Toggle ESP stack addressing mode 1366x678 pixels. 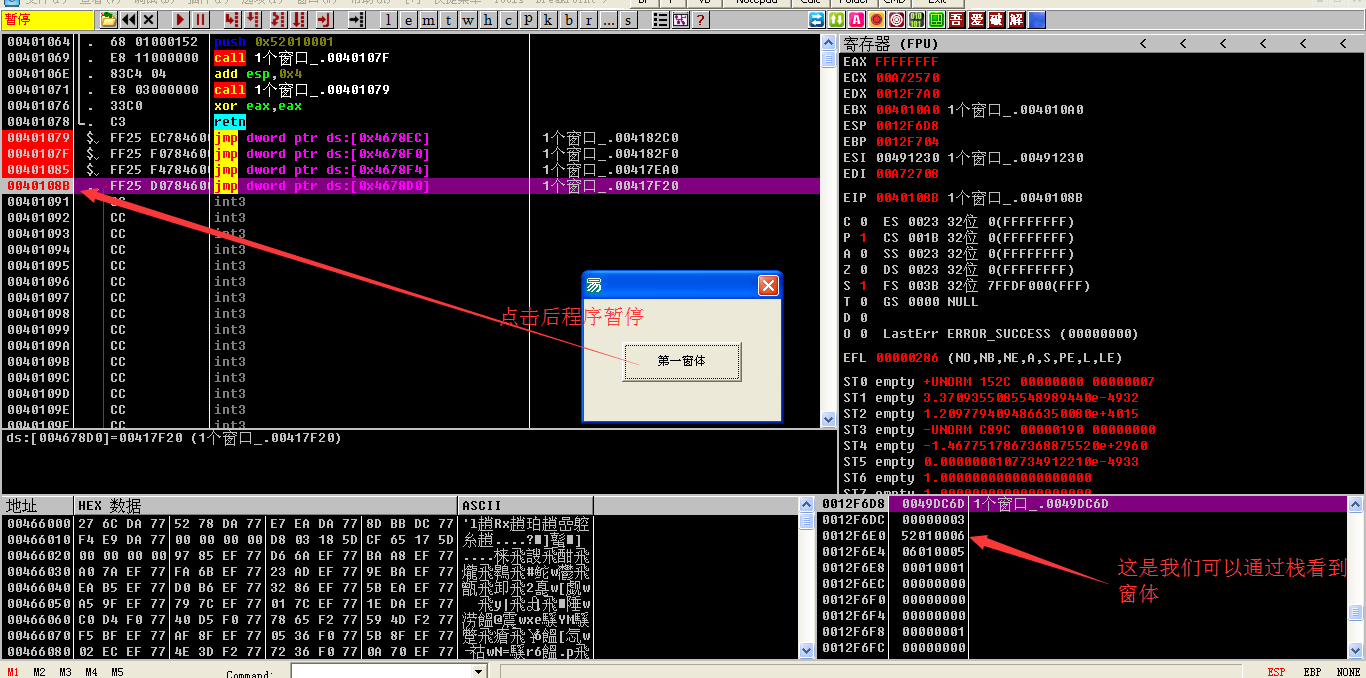[x=1276, y=672]
